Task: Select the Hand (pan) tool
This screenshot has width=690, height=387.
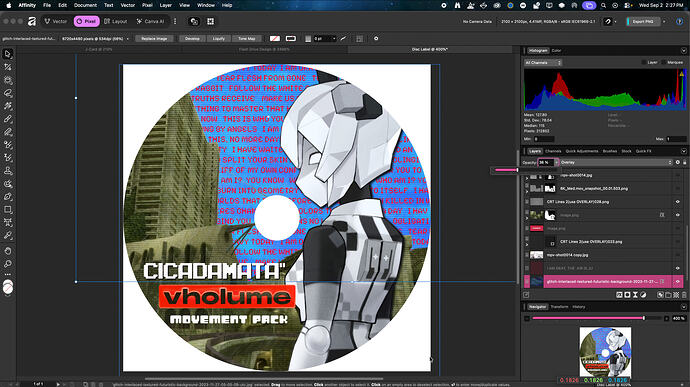Action: pos(7,251)
